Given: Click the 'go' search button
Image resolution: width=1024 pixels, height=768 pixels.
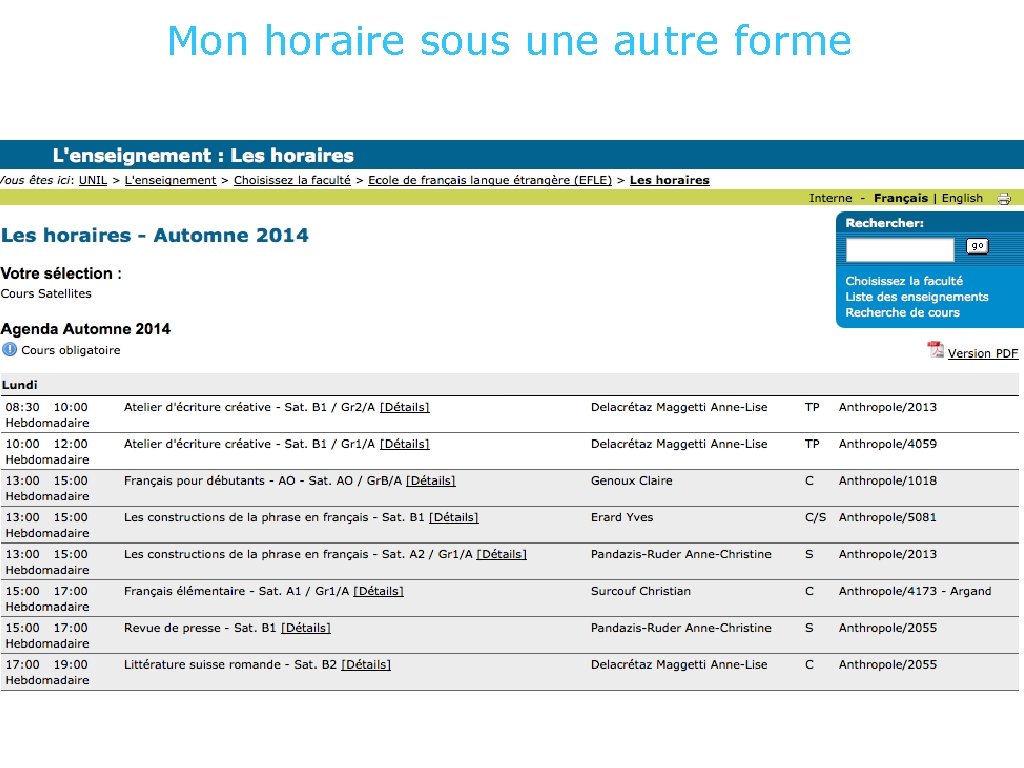Looking at the screenshot, I should pos(977,246).
